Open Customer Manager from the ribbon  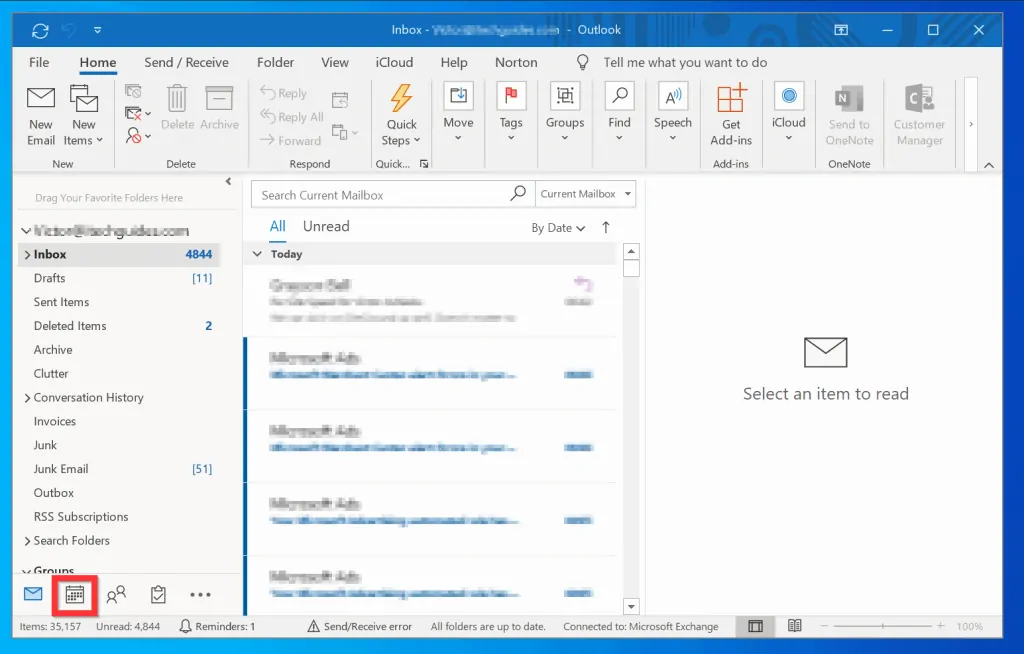coord(919,113)
